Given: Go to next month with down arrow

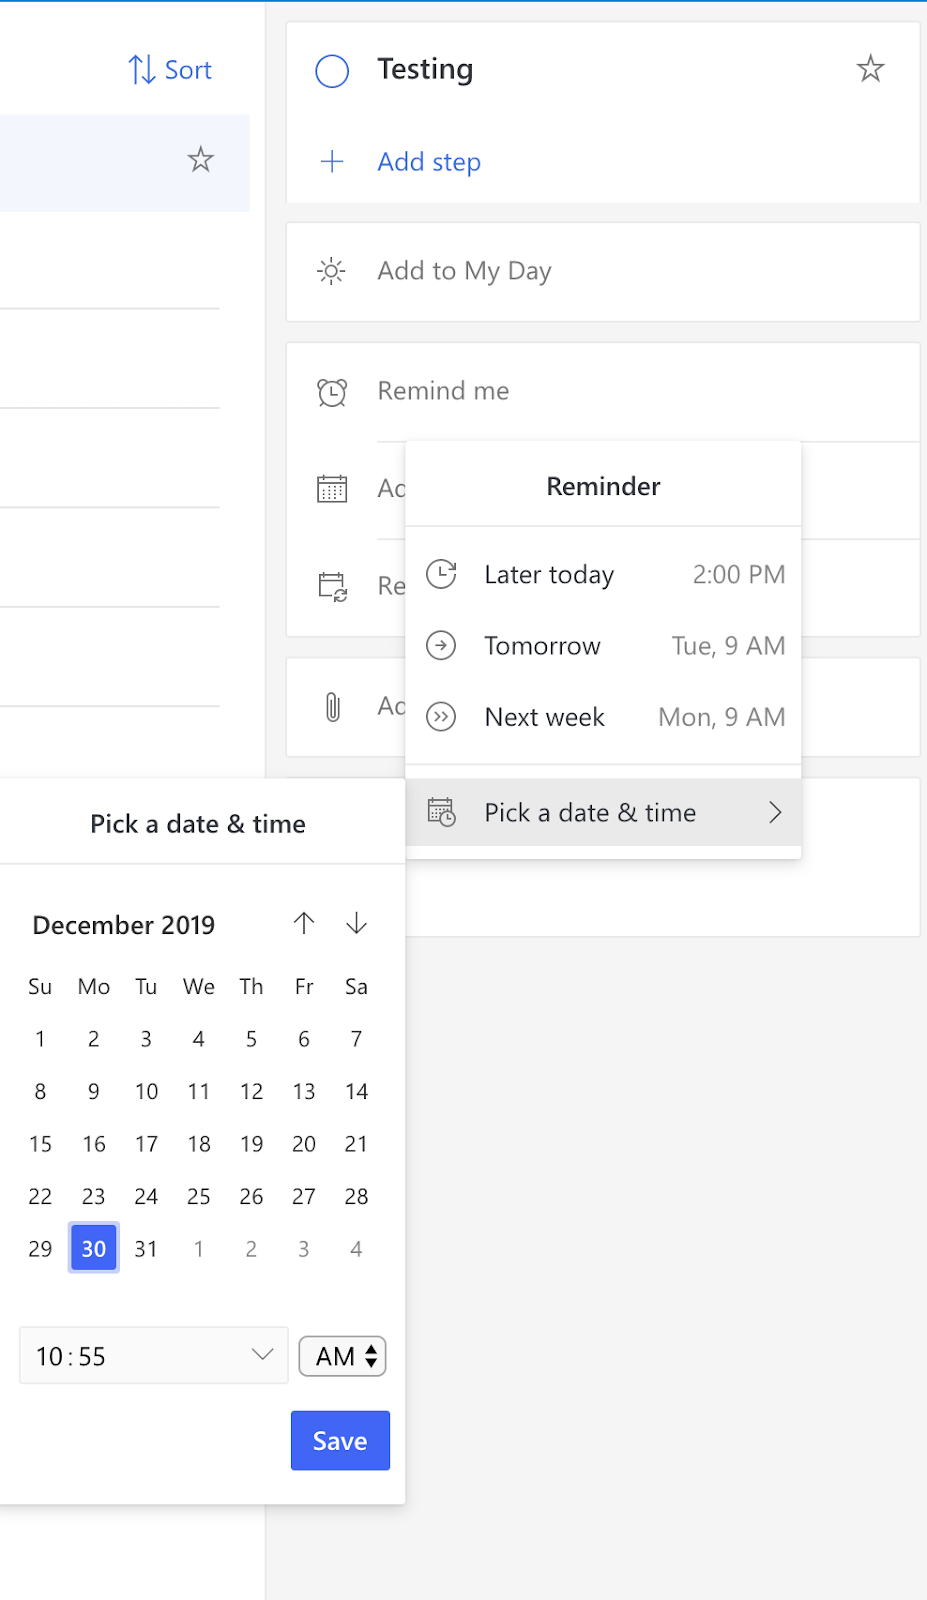Looking at the screenshot, I should [356, 923].
